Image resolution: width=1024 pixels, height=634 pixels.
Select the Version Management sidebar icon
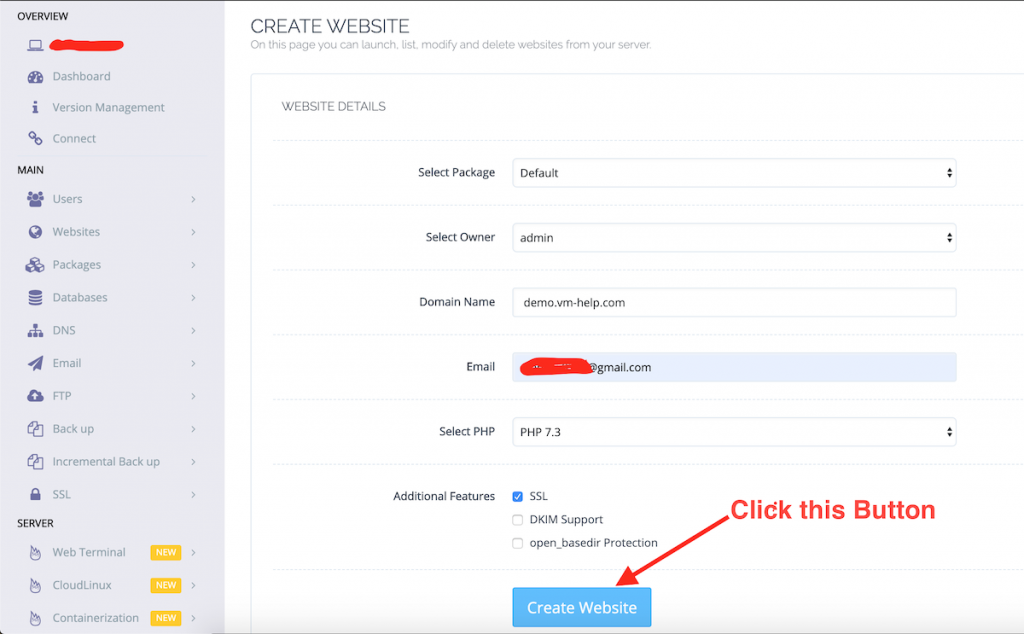35,107
